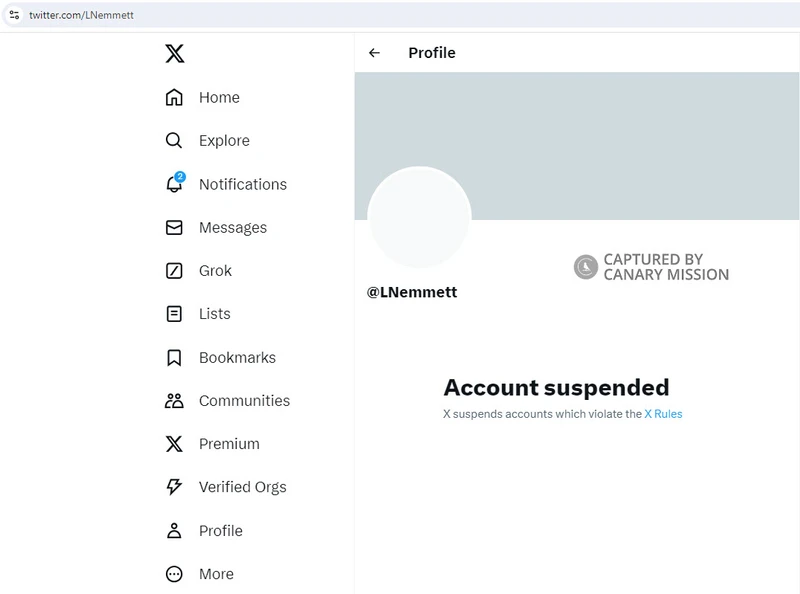Open site information icon in address bar
Screen dimensions: 800x594
click(14, 15)
